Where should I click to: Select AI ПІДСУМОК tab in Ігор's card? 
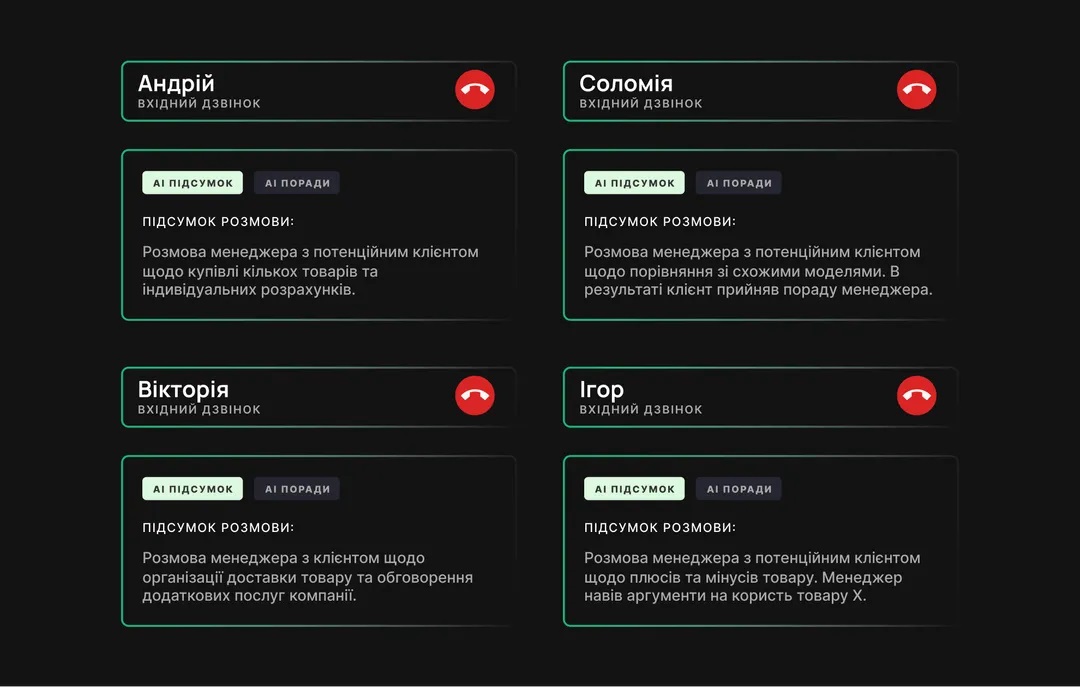[634, 489]
